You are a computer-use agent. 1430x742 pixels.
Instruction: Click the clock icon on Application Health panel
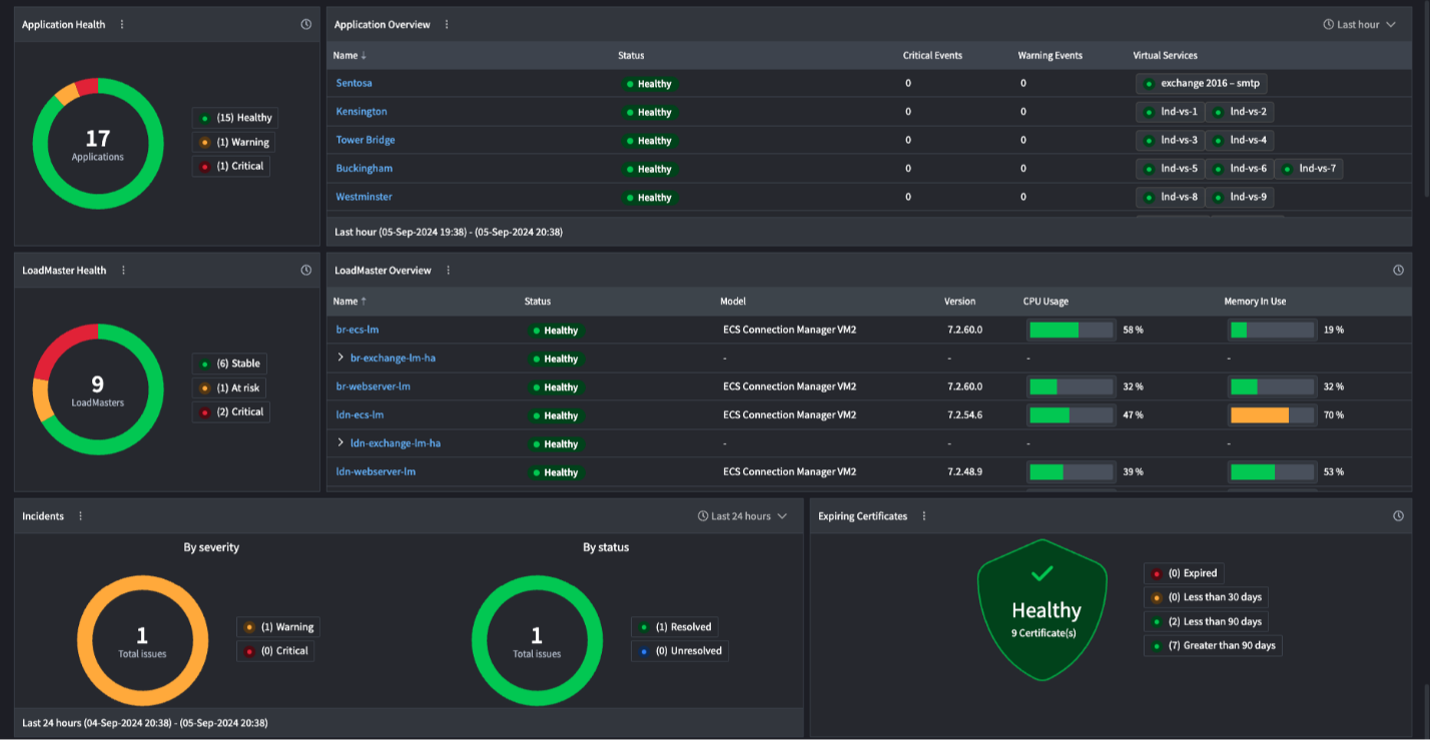[306, 24]
